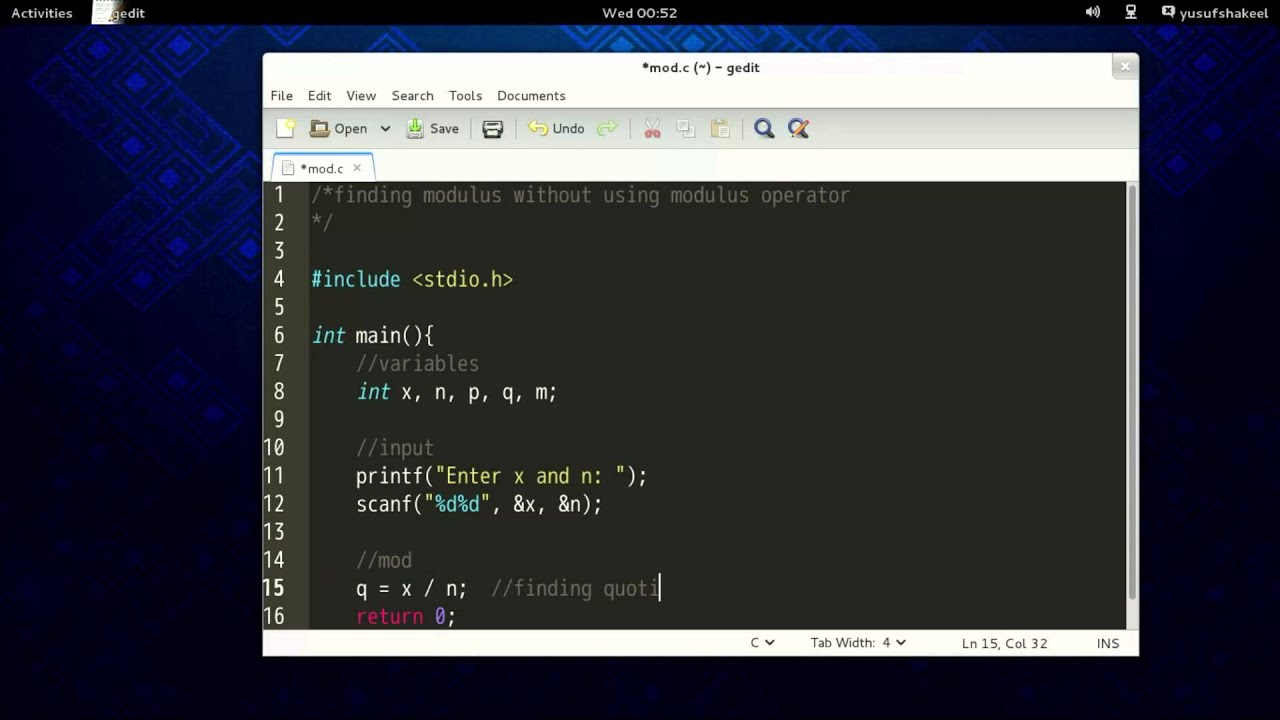
Task: Click the //mod comment line
Action: coord(384,560)
